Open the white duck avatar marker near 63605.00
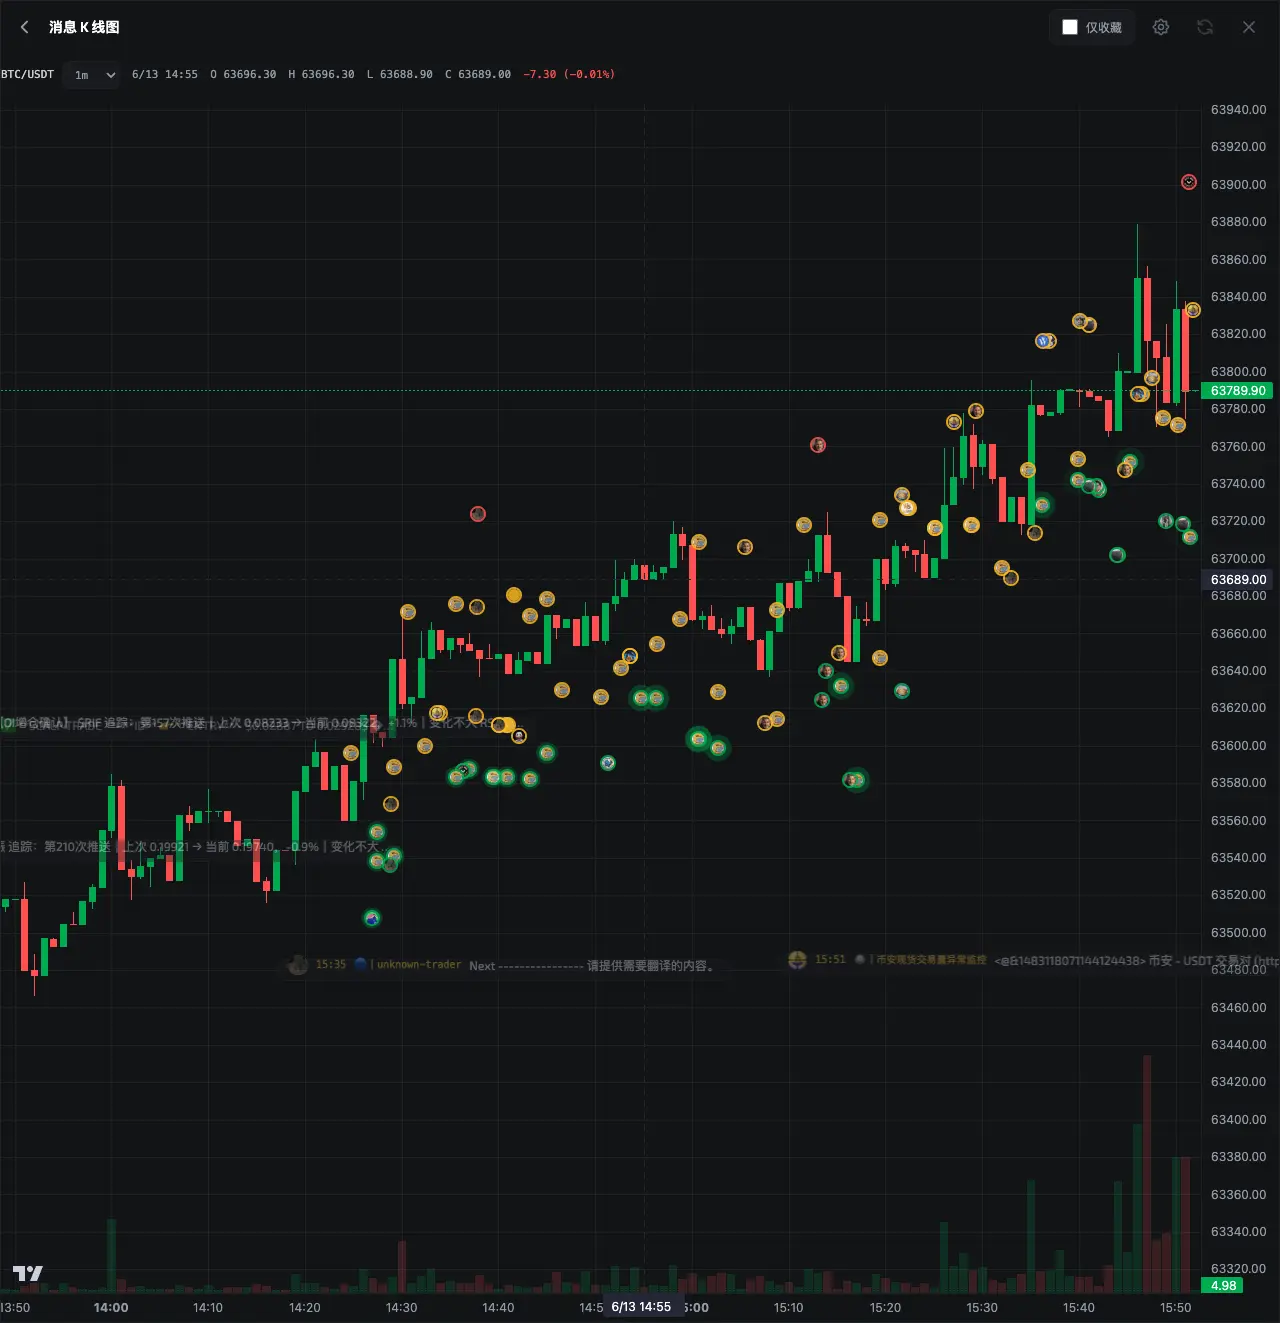 coord(519,736)
